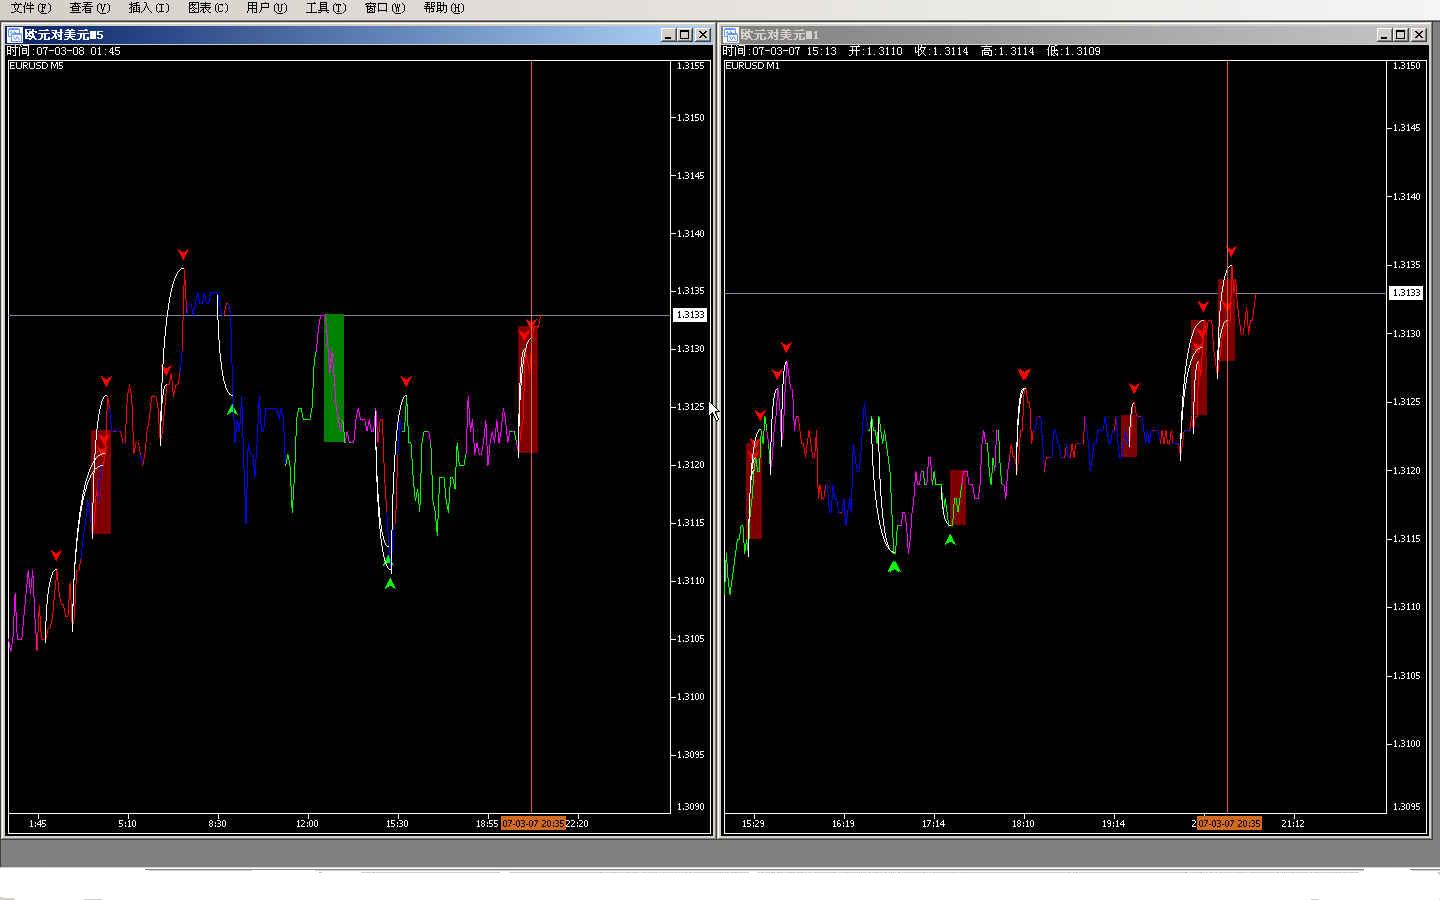This screenshot has height=900, width=1440.
Task: Click 1.3095 on the M1 price scale
Action: click(1407, 806)
